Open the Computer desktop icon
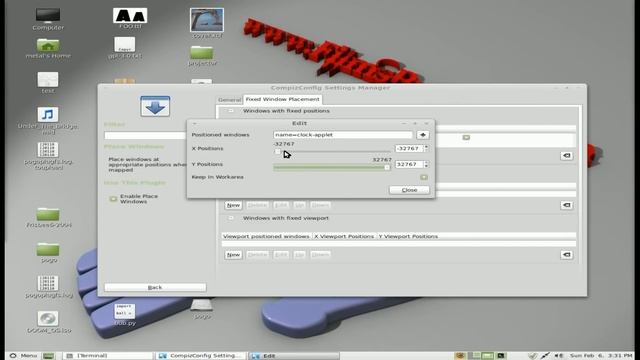This screenshot has height=360, width=640. pos(48,16)
